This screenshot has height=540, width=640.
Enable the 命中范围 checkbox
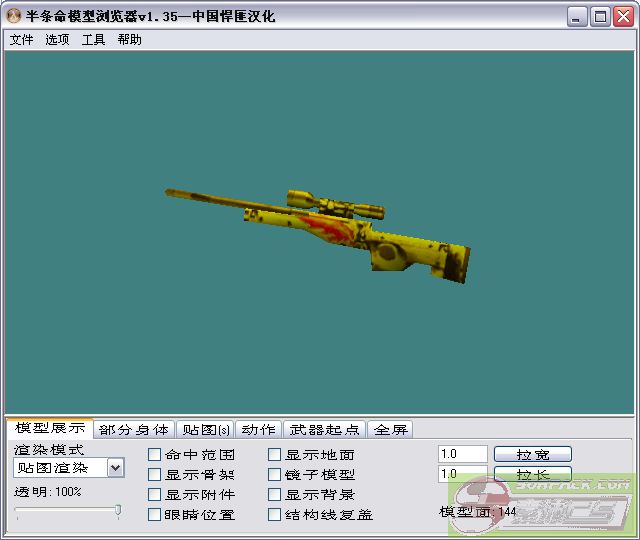tap(155, 455)
